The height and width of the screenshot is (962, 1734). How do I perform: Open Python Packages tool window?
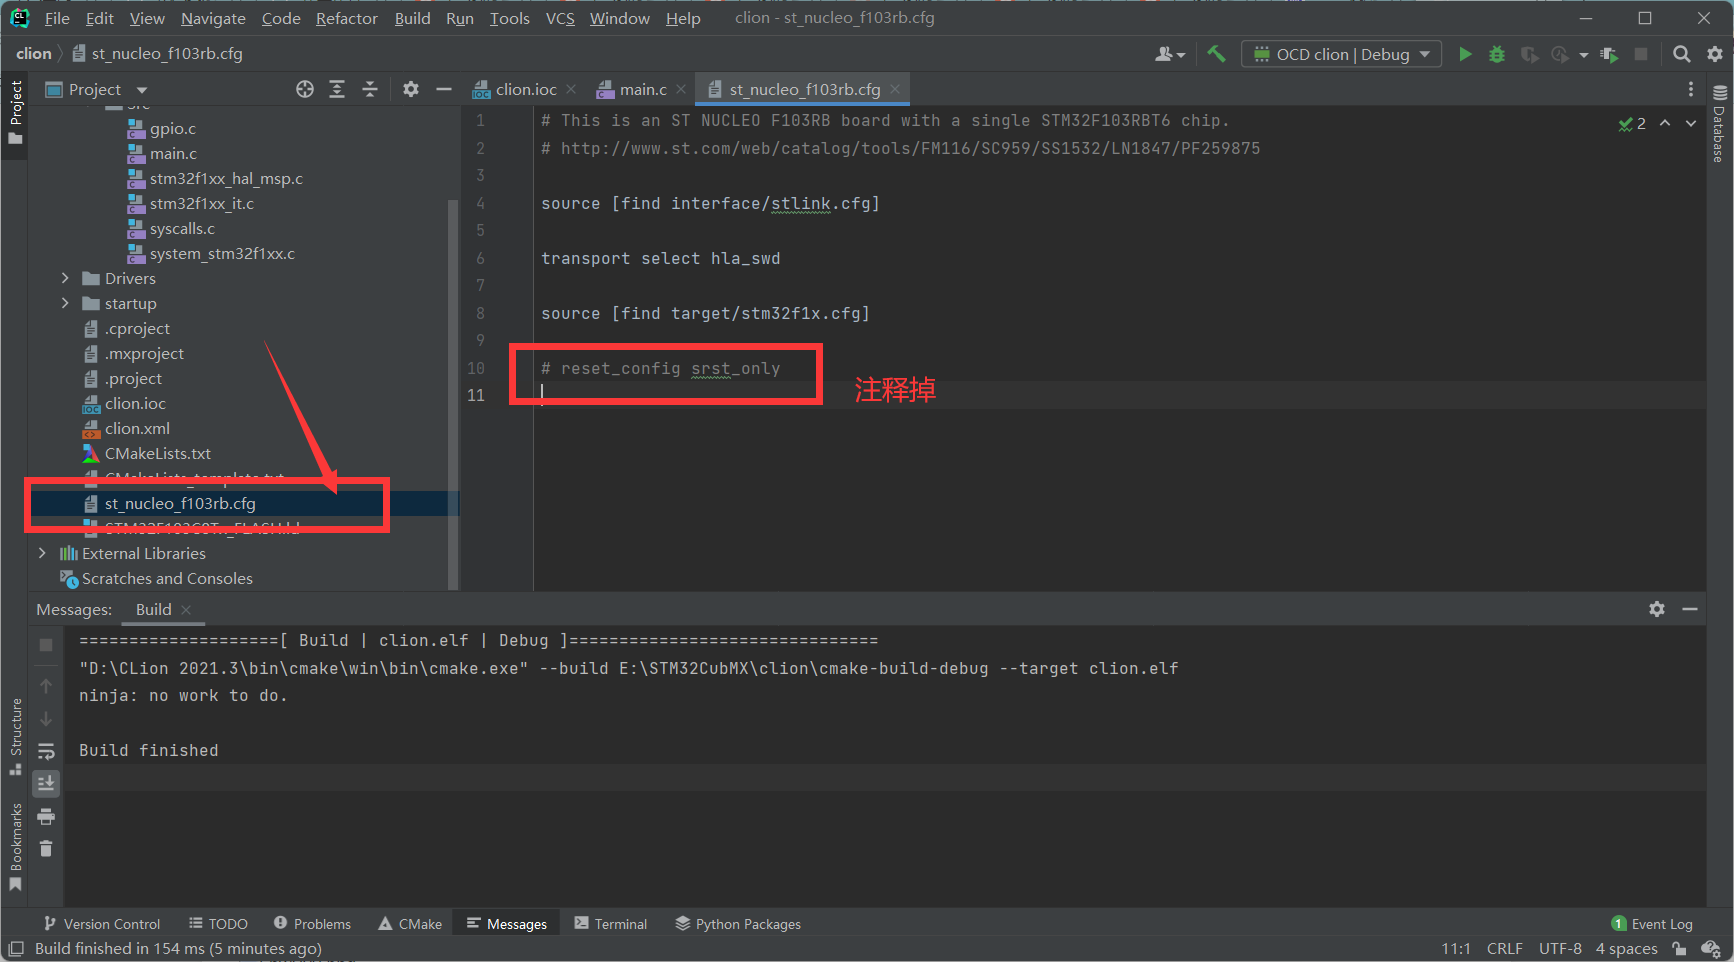[738, 924]
